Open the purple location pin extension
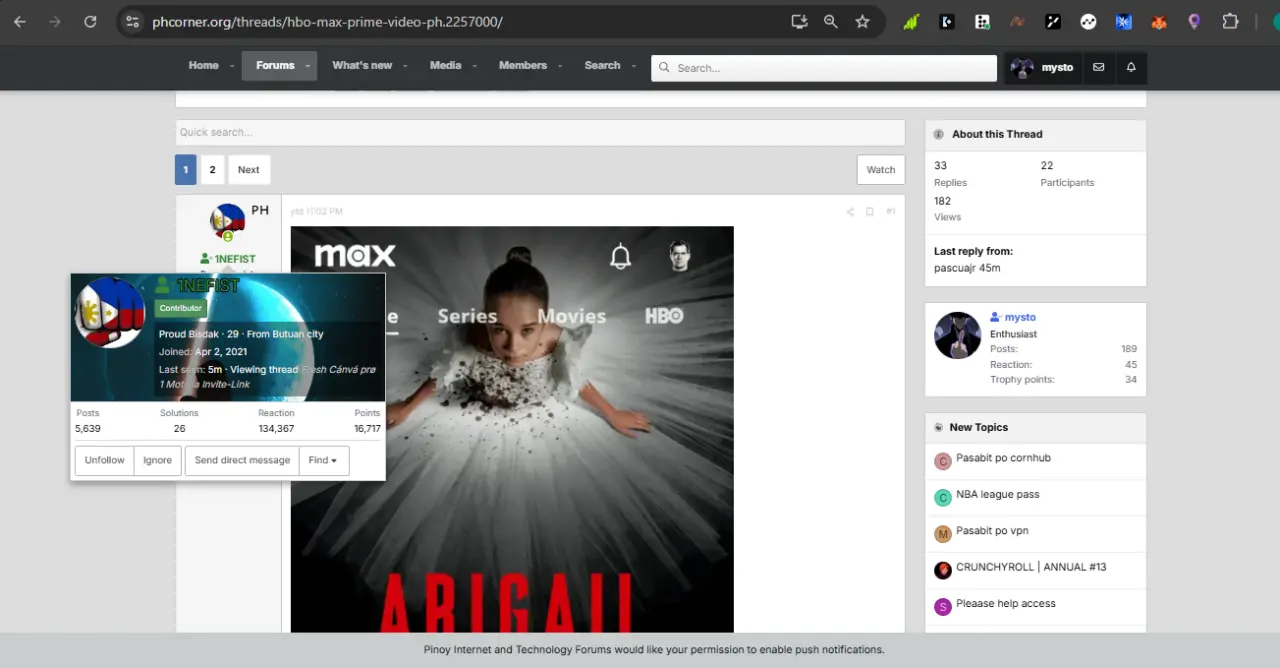This screenshot has width=1280, height=668. tap(1194, 21)
